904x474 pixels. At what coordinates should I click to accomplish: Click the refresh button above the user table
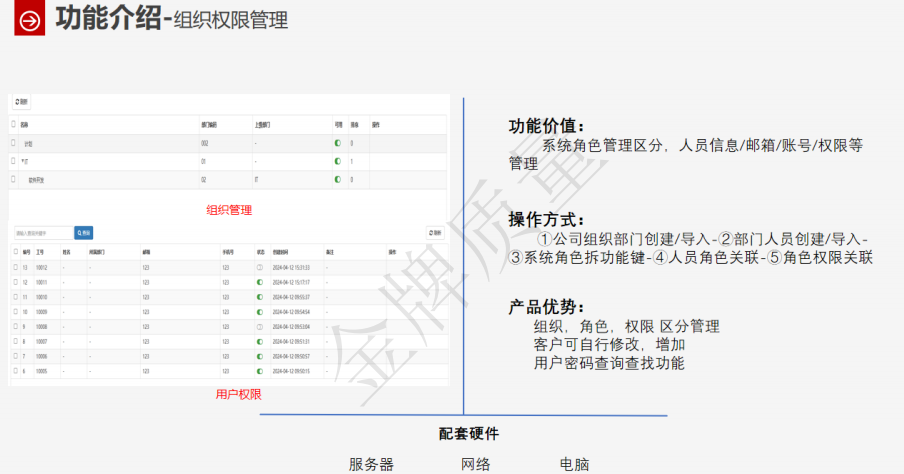(x=435, y=233)
